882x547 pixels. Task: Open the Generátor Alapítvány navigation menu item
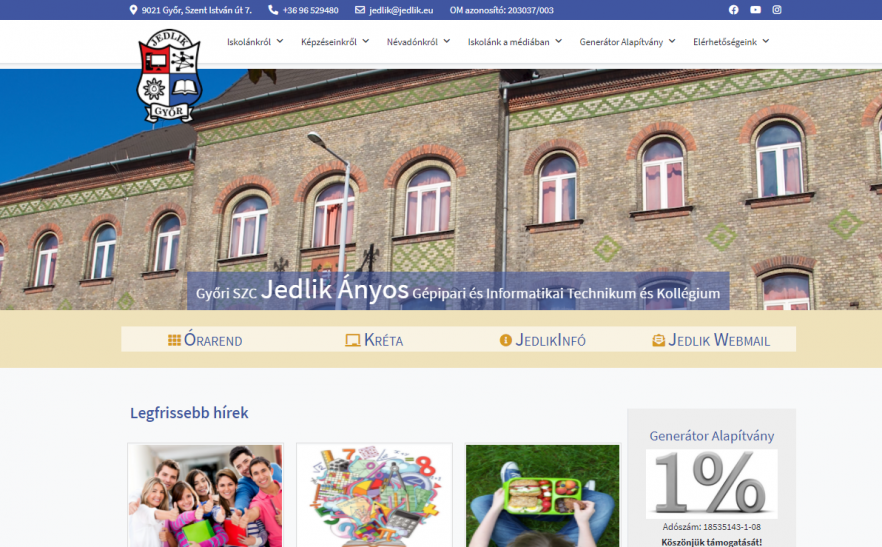click(x=621, y=42)
